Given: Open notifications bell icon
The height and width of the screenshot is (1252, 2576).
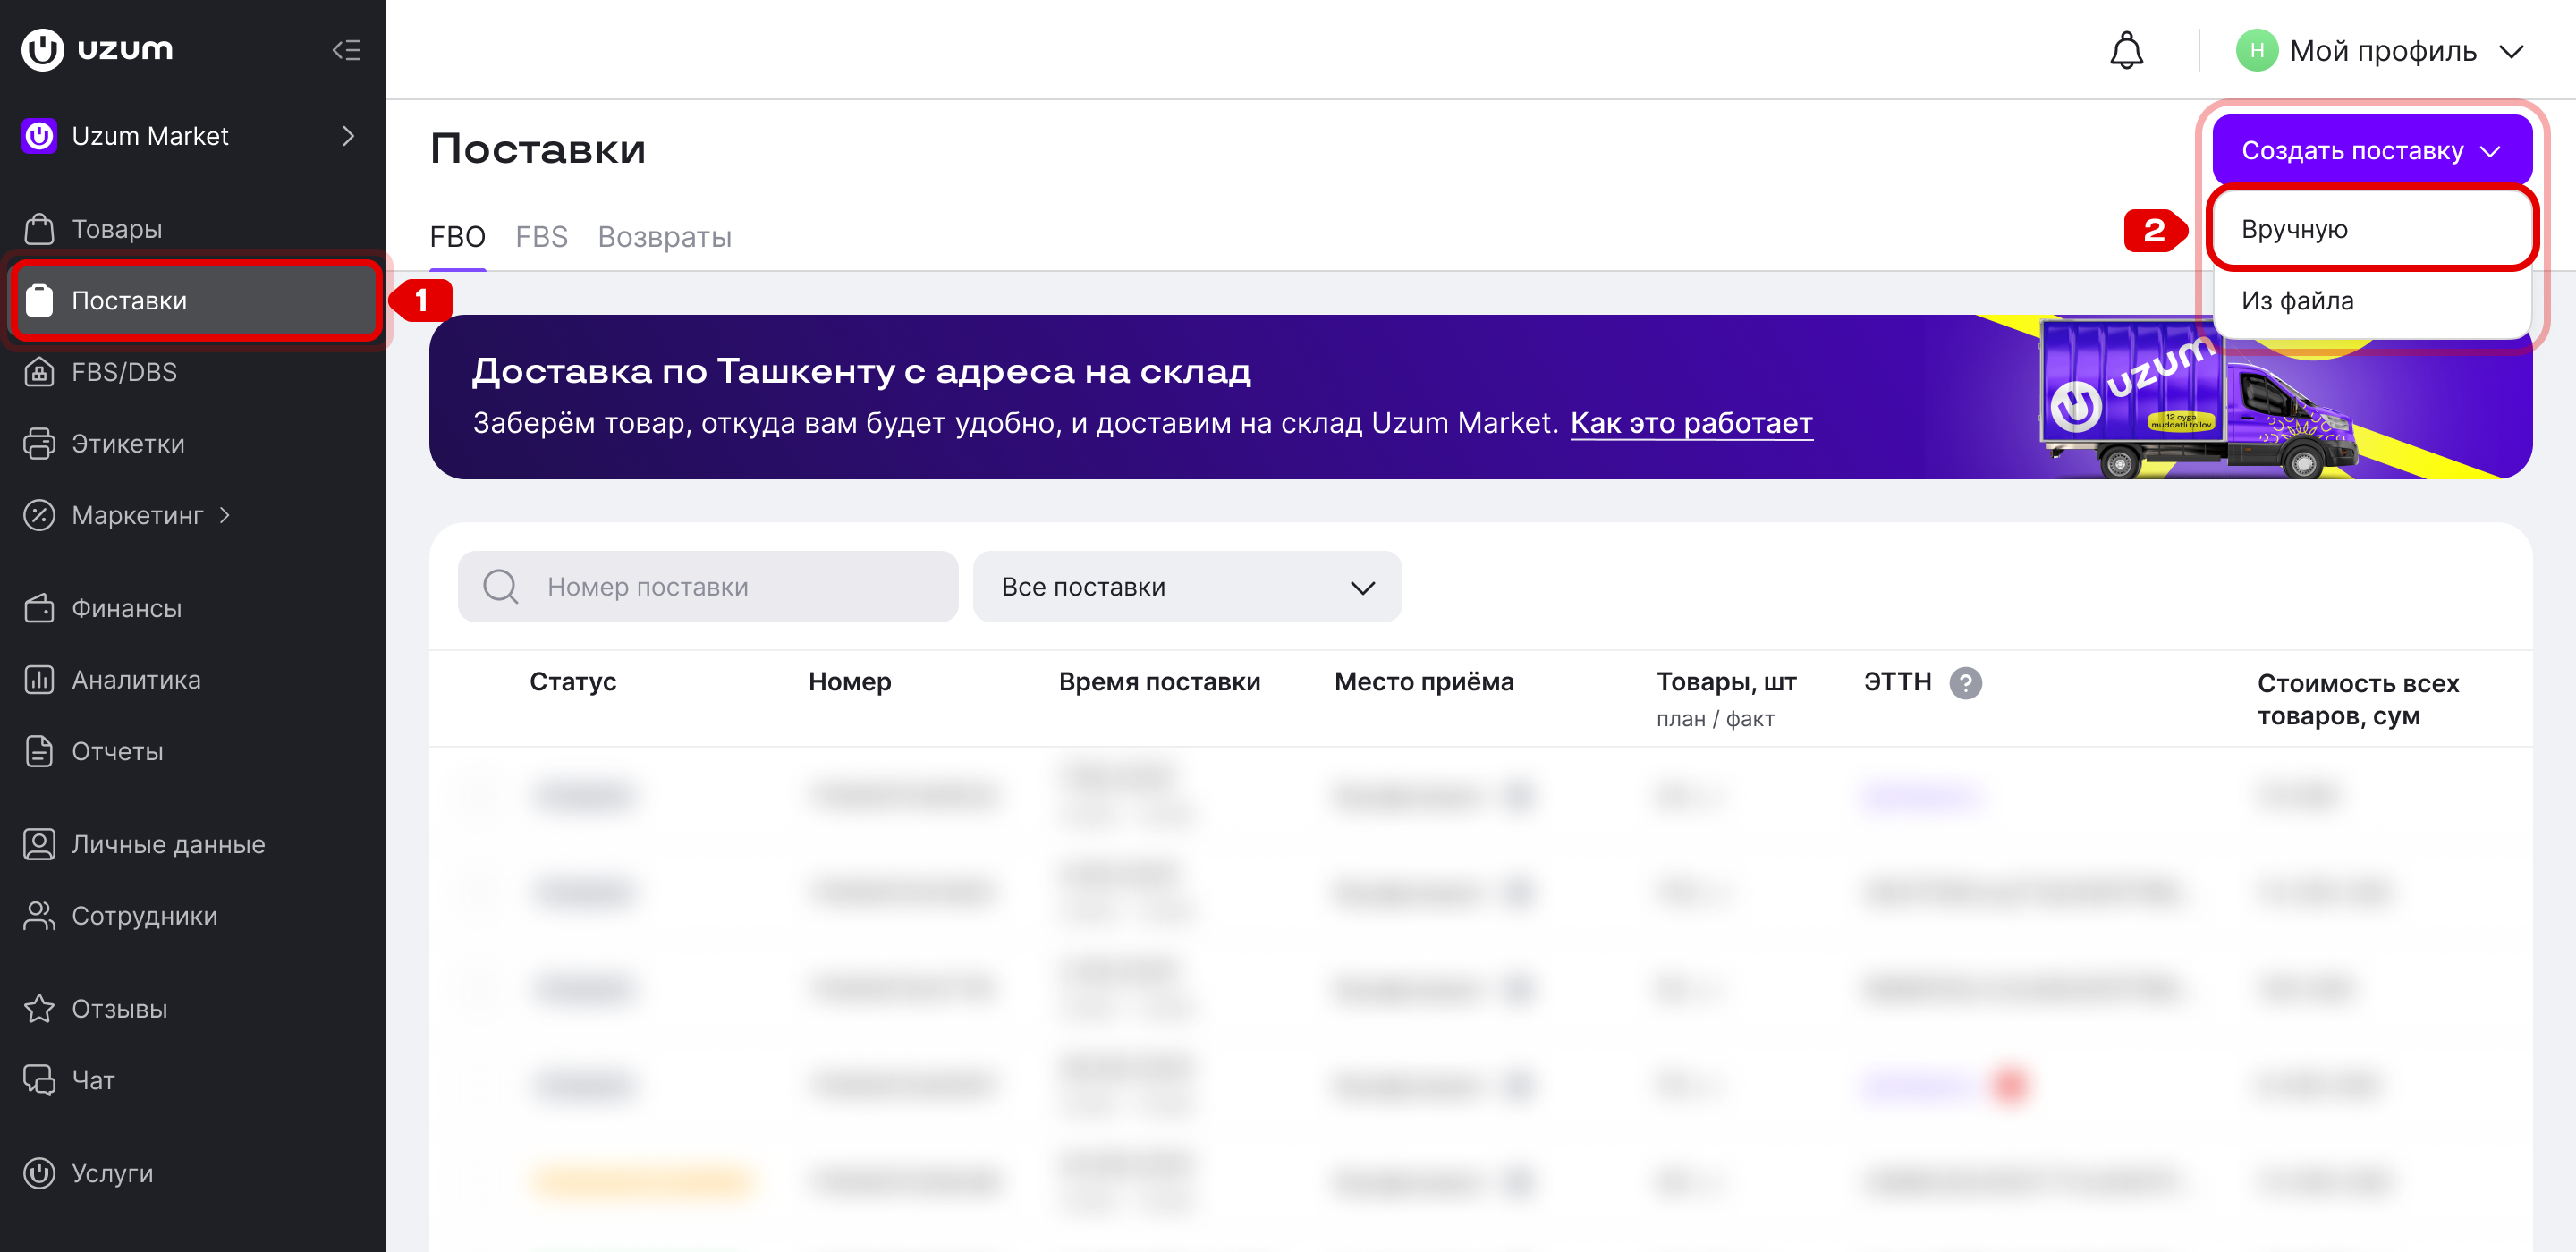Looking at the screenshot, I should [x=2126, y=50].
